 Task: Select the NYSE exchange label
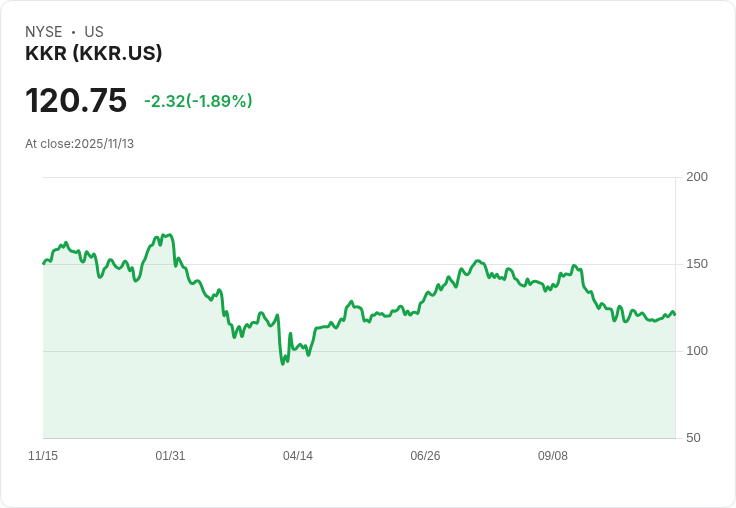[45, 32]
